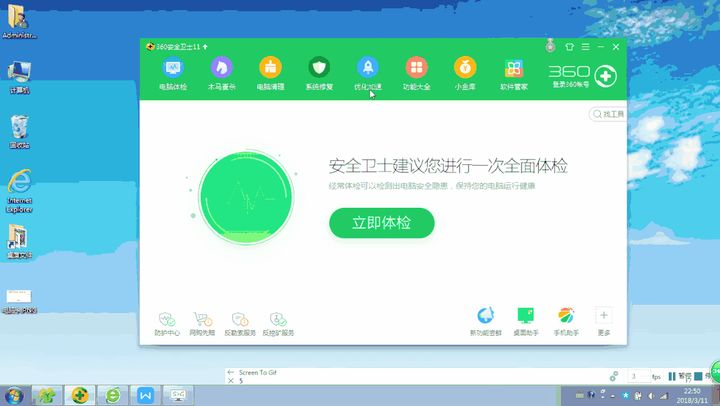This screenshot has width=720, height=406.
Task: Open the 手机助手 phone assistant icon
Action: tap(566, 321)
